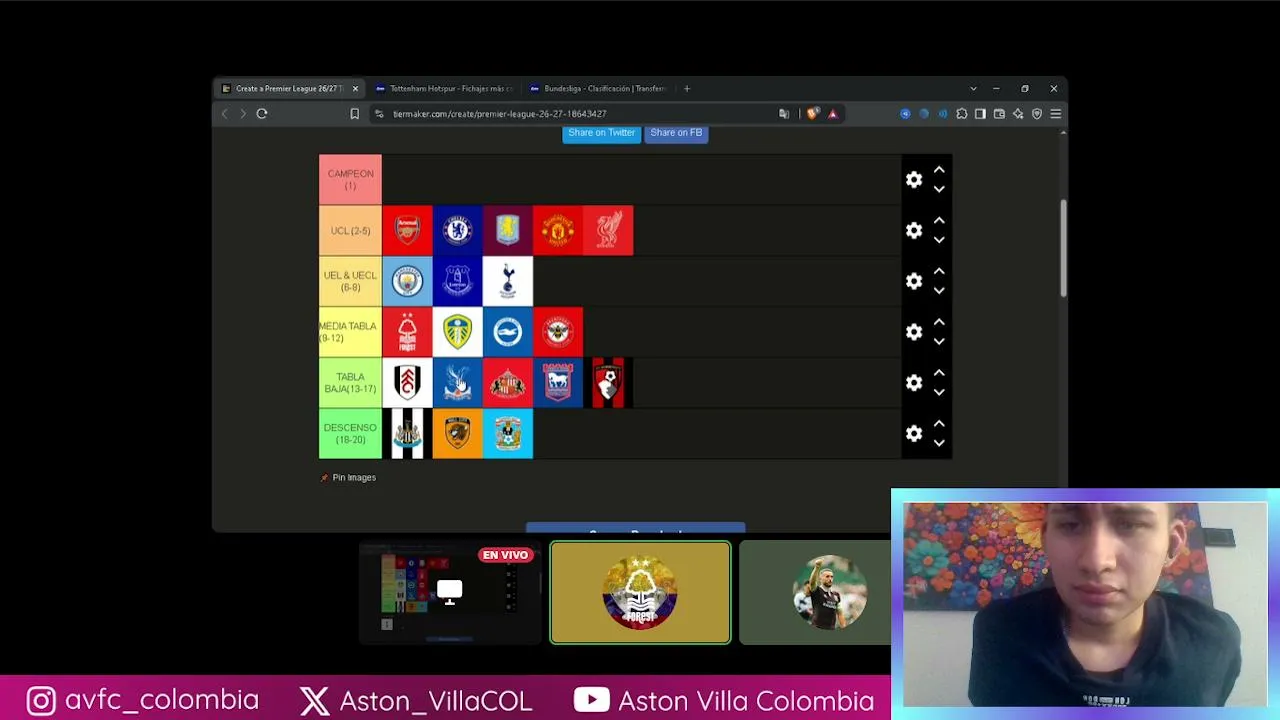Screen dimensions: 1280x720
Task: Switch to the Bundesliga Clasificación tab
Action: (598, 89)
